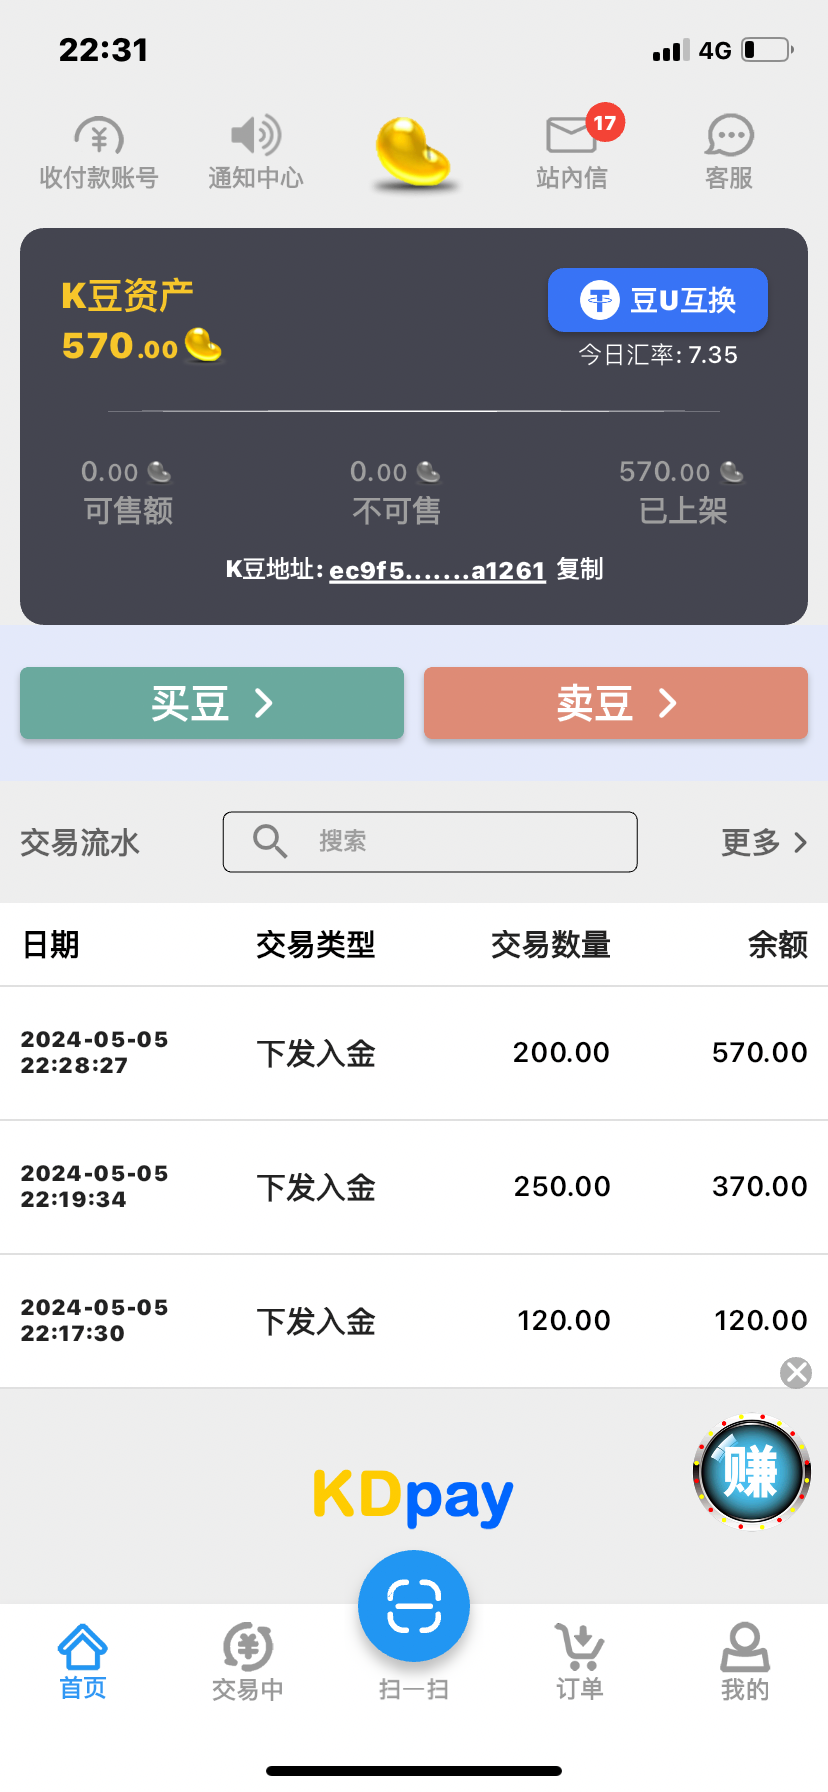Go to the 我的 profile tab
This screenshot has width=828, height=1792.
745,1661
